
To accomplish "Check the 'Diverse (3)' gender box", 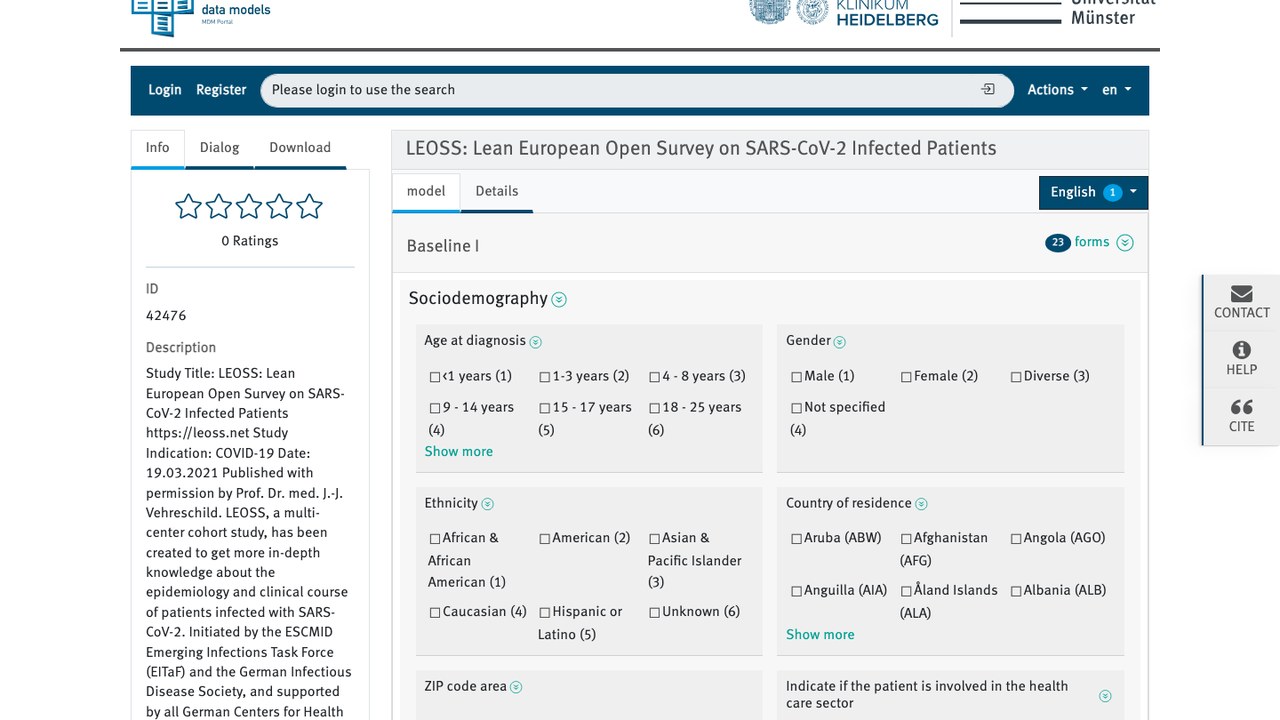I will pos(1016,377).
